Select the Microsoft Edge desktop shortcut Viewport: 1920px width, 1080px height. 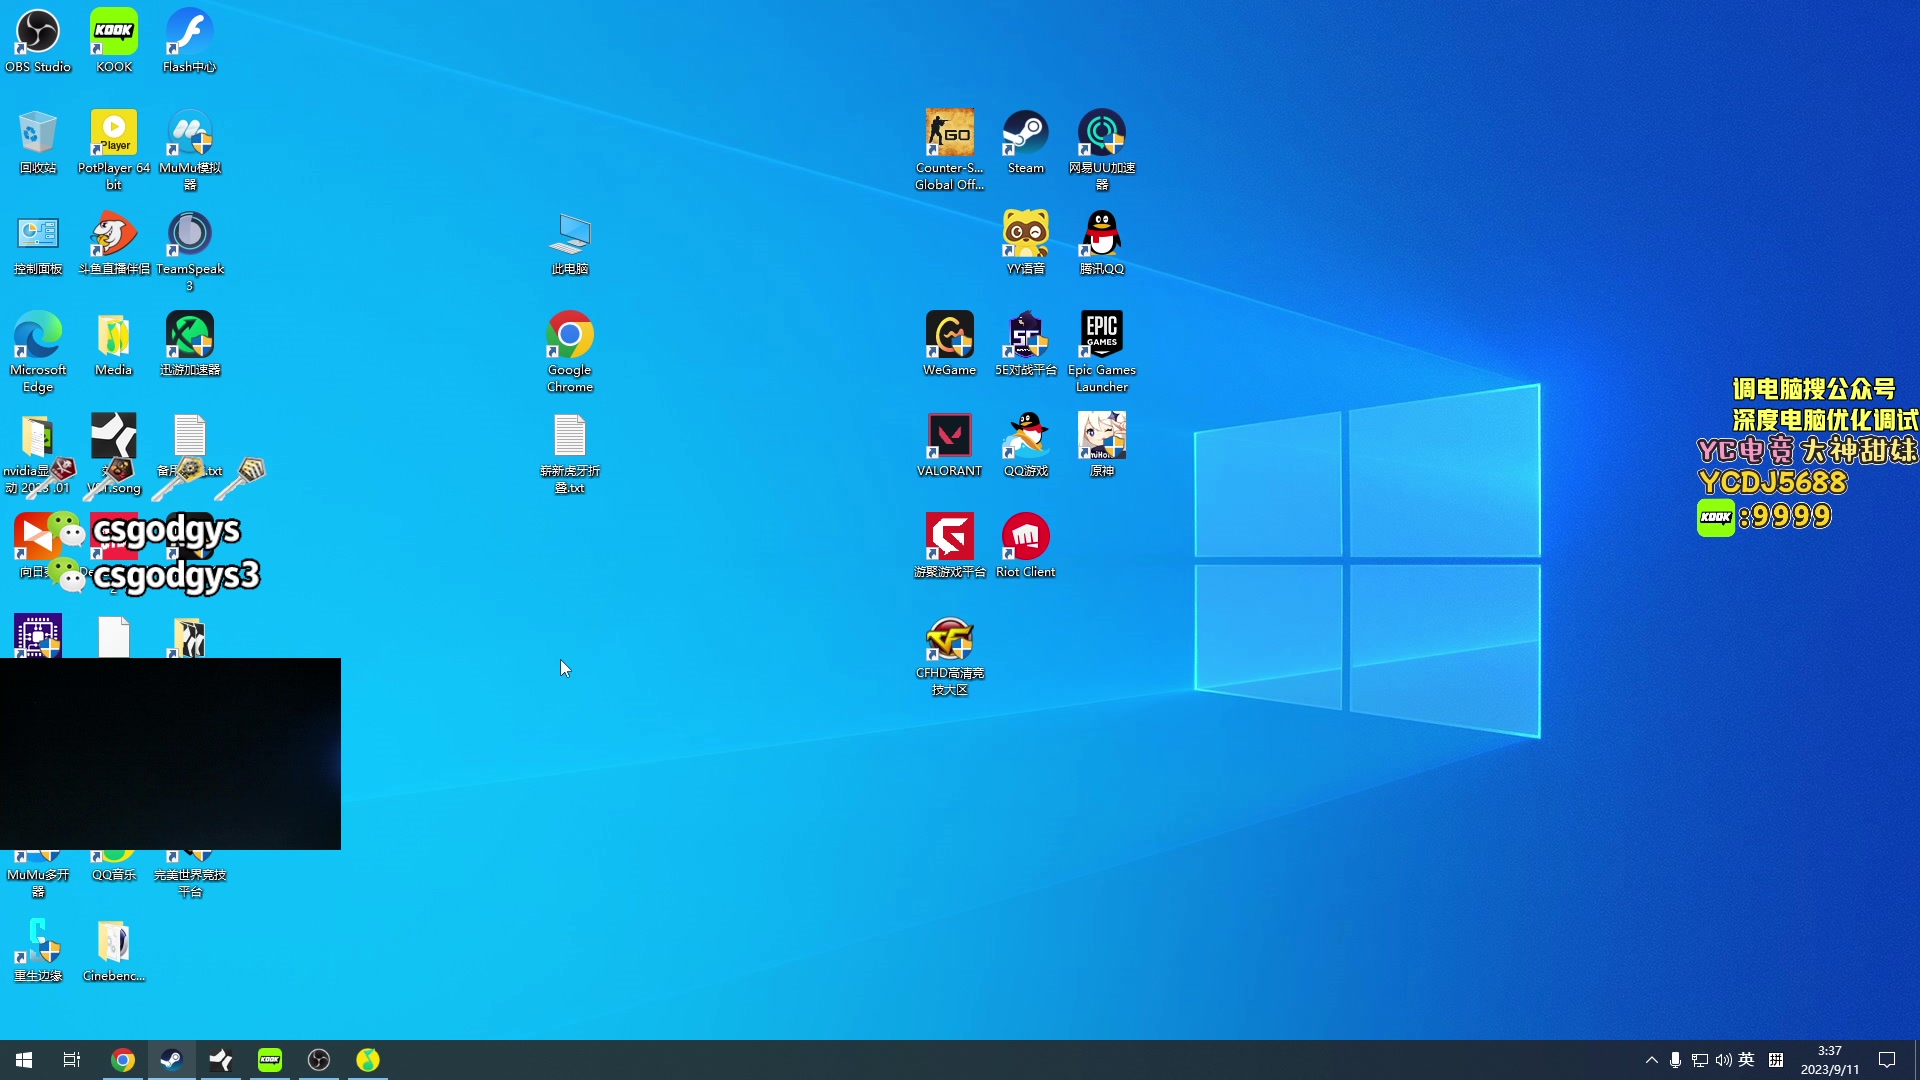[38, 352]
